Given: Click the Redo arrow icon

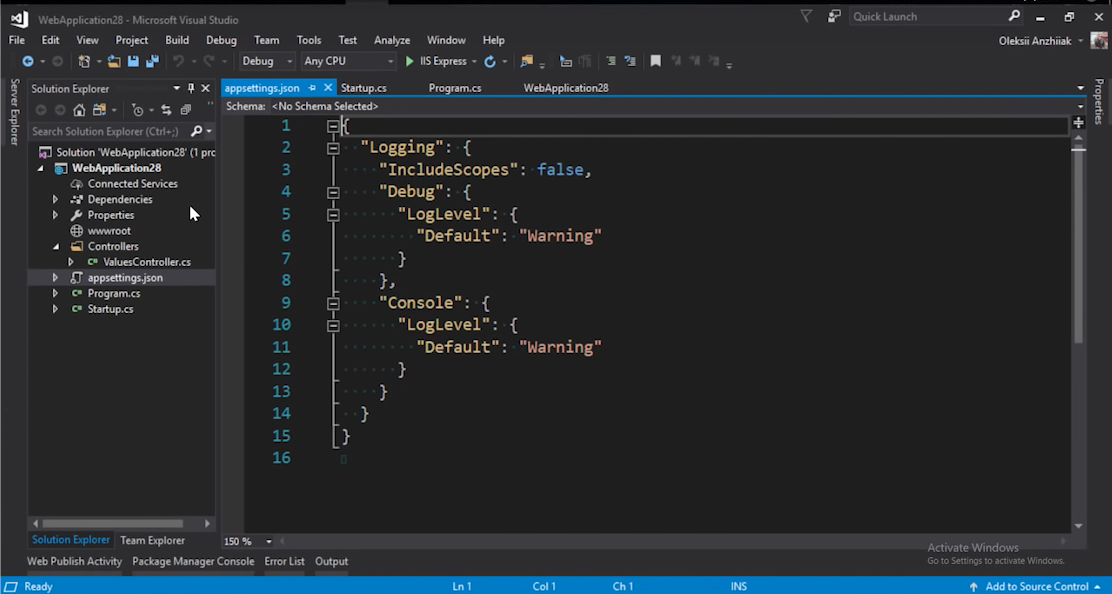Looking at the screenshot, I should 208,62.
